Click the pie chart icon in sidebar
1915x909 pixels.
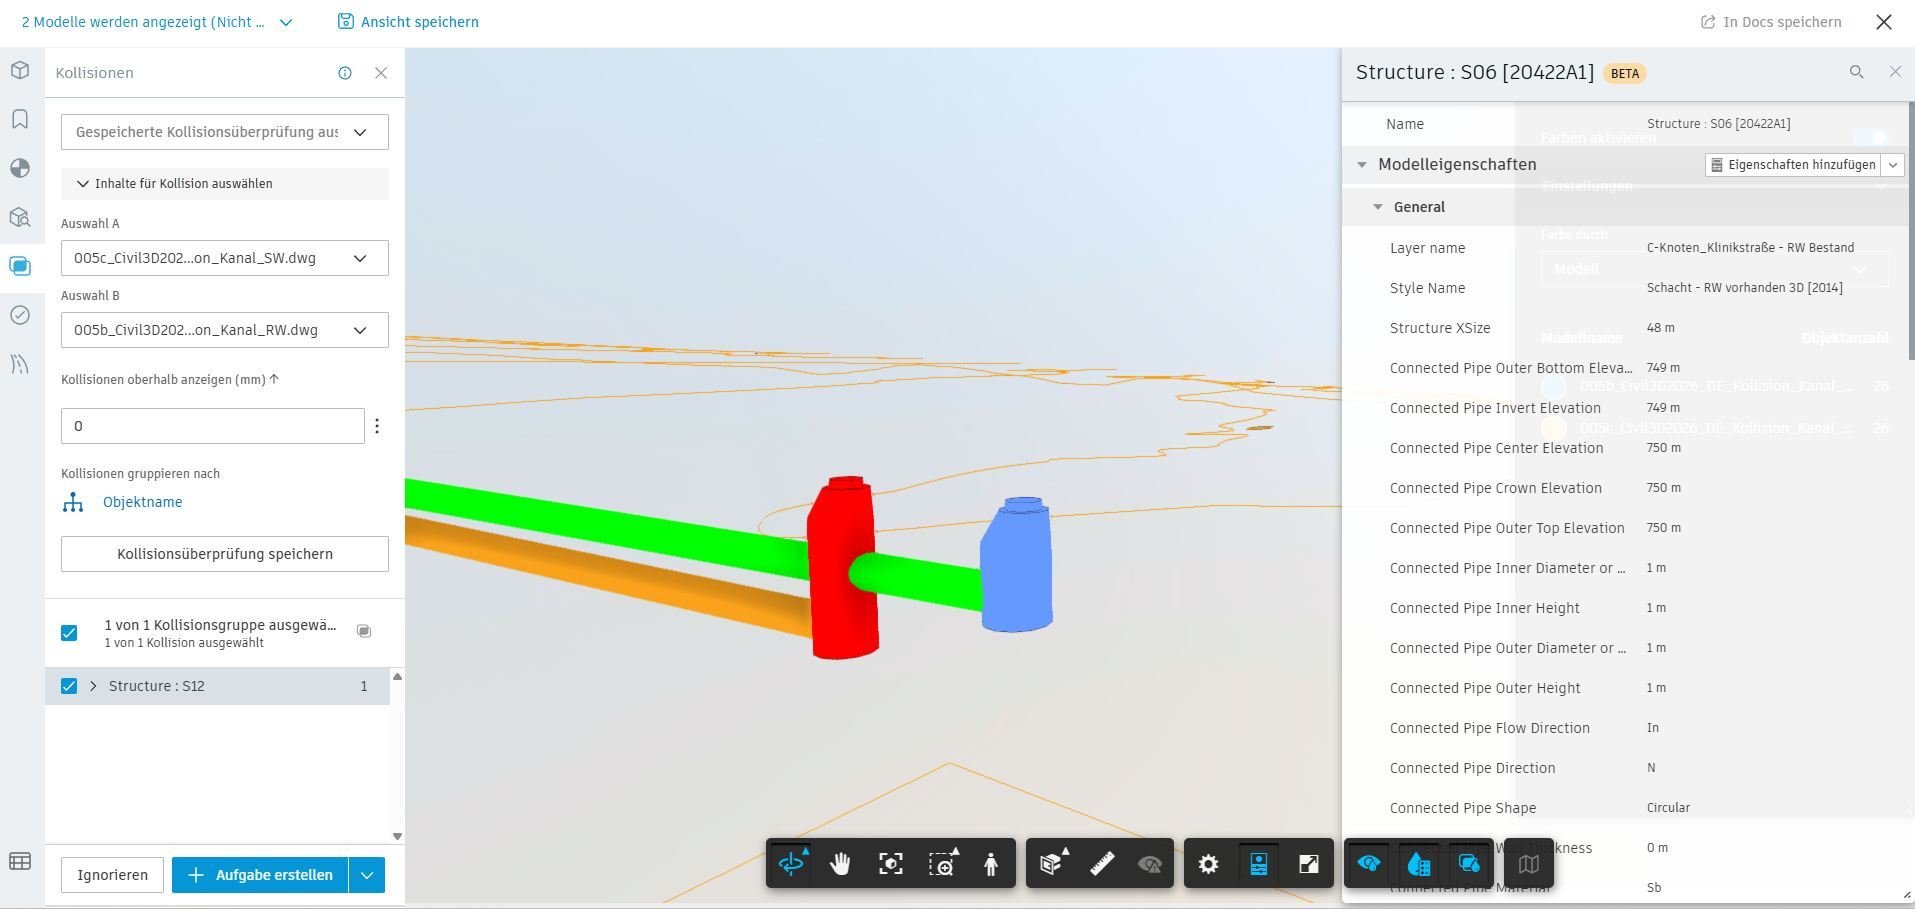click(20, 168)
